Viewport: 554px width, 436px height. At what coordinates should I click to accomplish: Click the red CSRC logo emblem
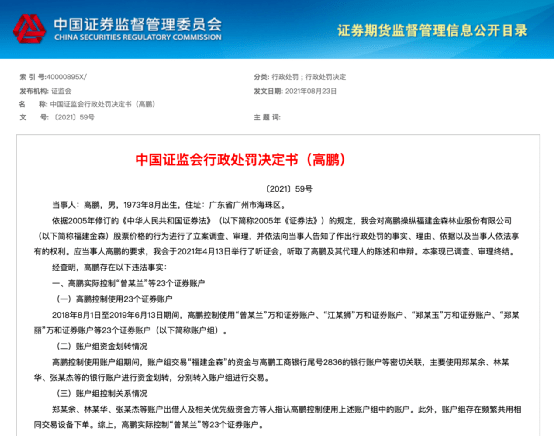click(x=29, y=29)
